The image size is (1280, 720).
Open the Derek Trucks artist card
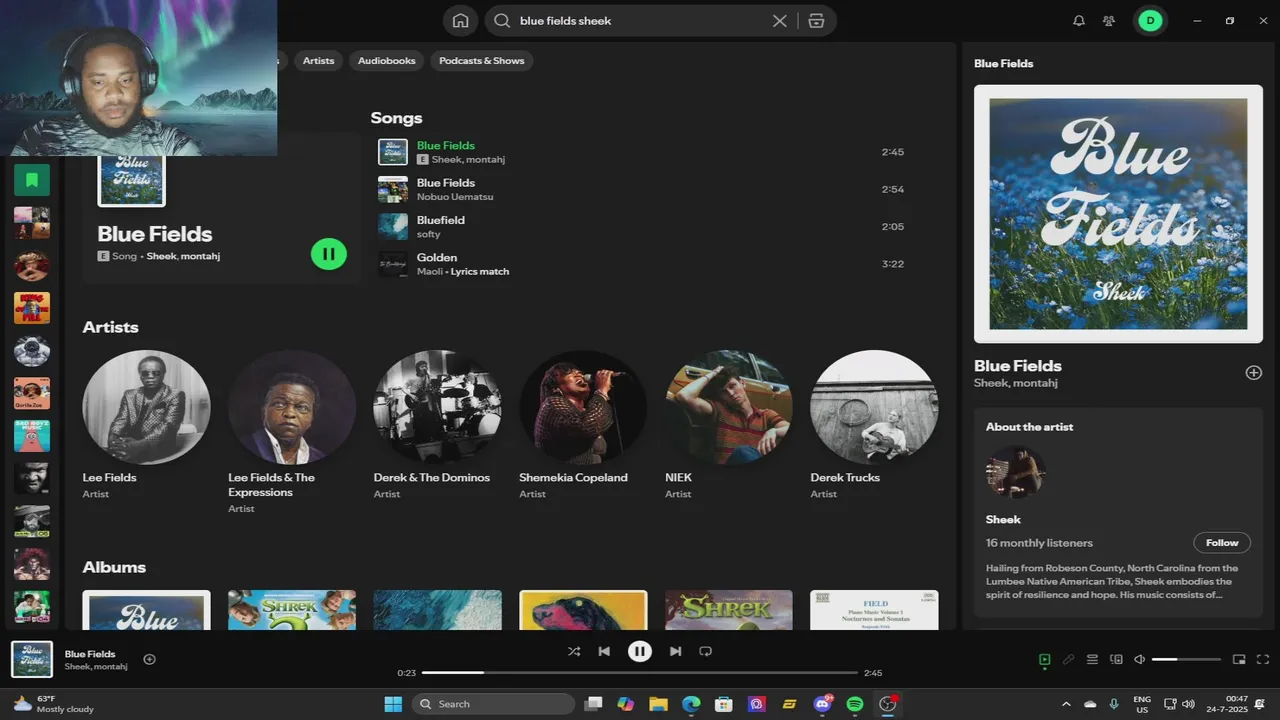coord(874,426)
